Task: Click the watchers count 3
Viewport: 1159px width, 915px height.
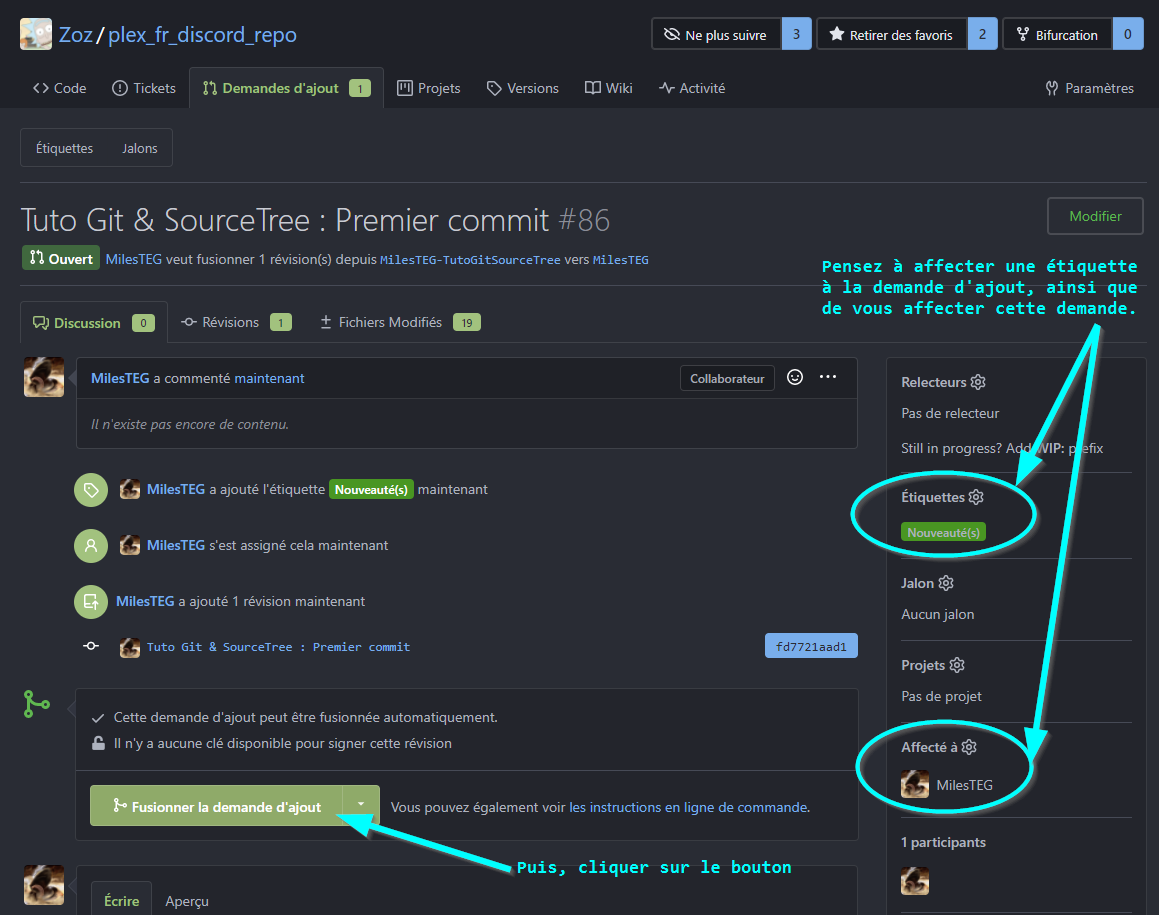Action: click(796, 34)
